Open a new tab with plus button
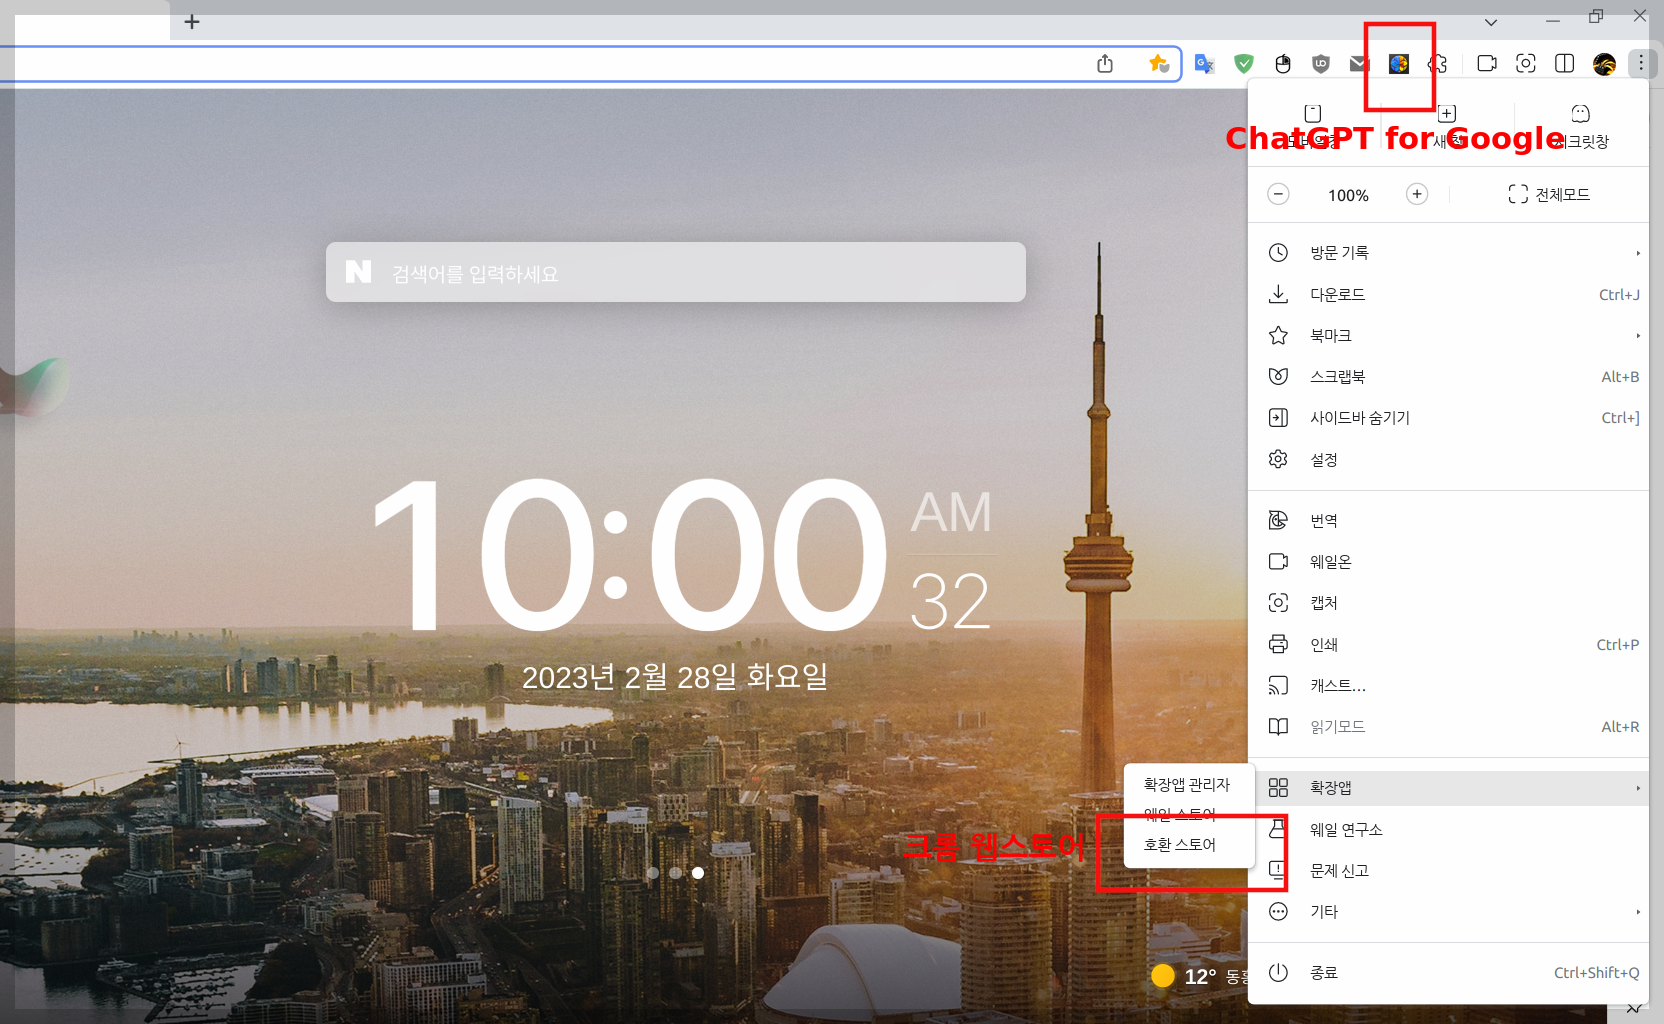The image size is (1664, 1024). (192, 21)
